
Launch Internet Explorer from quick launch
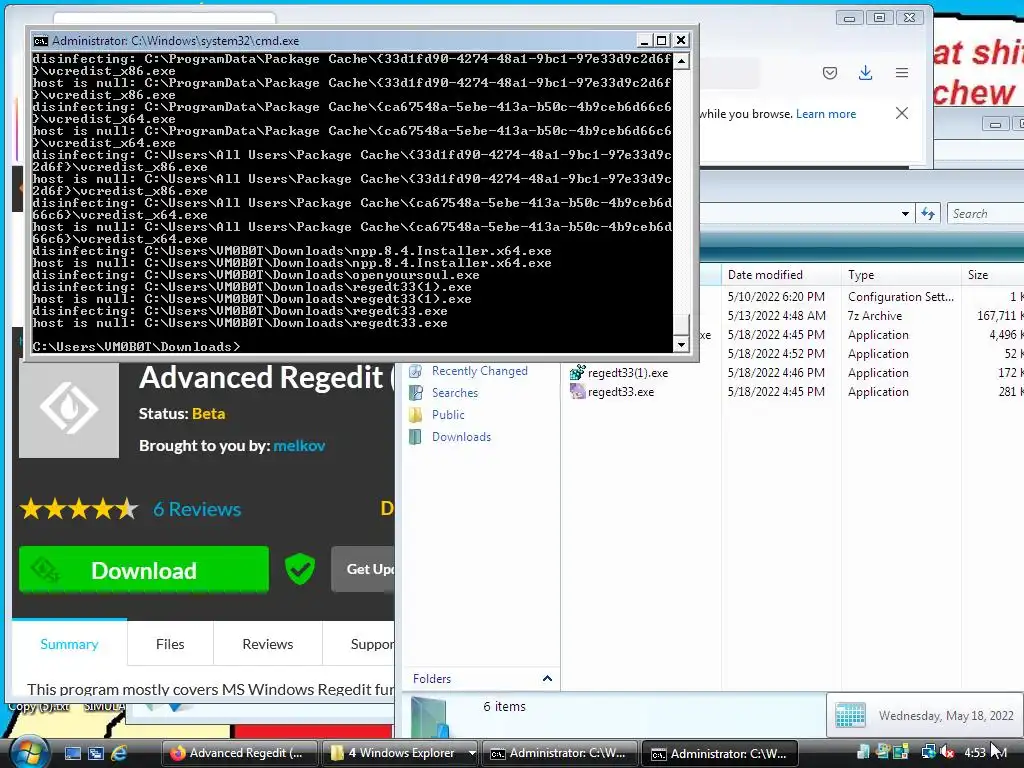(120, 753)
